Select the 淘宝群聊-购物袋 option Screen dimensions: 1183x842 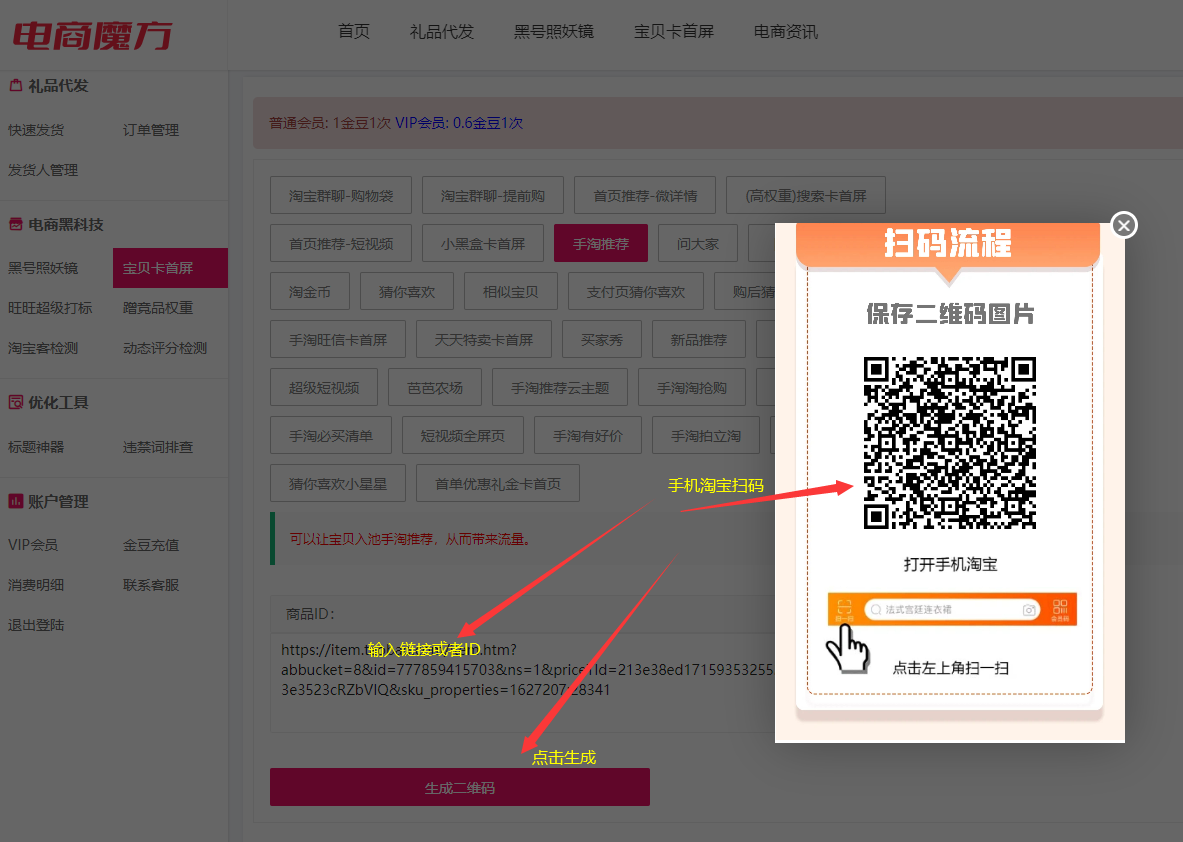(x=341, y=195)
